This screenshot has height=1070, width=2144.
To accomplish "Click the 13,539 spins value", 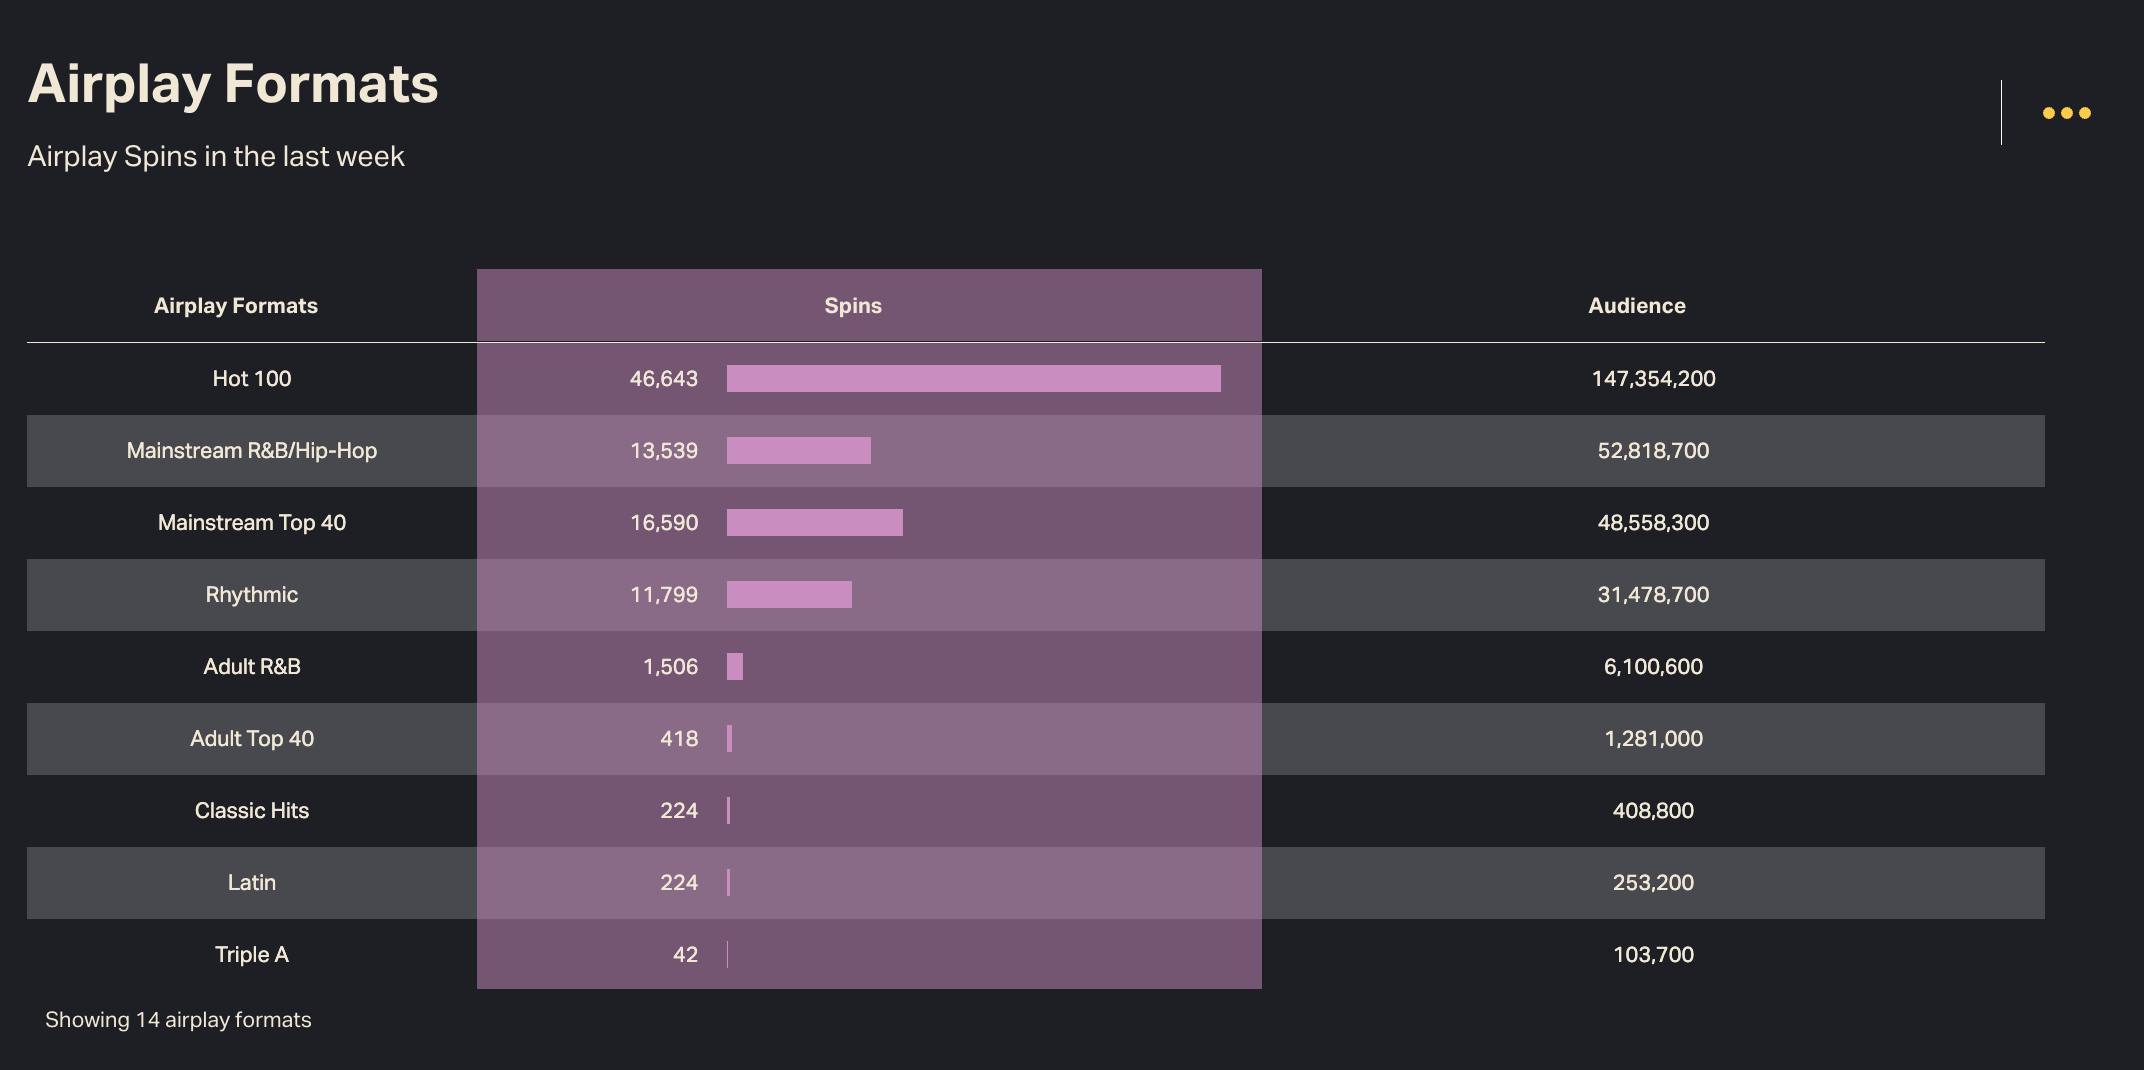I will [664, 451].
